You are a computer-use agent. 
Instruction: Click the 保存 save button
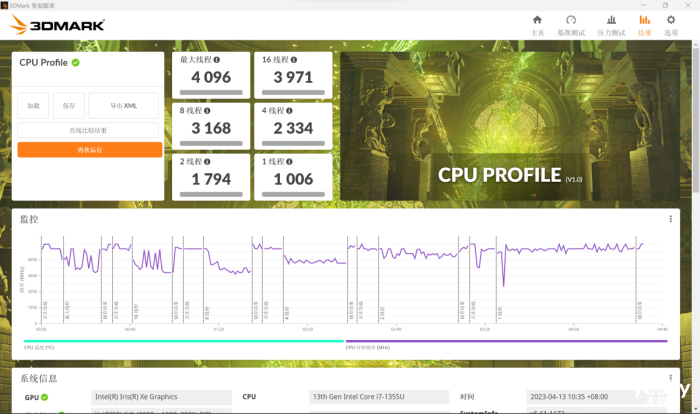[68, 105]
